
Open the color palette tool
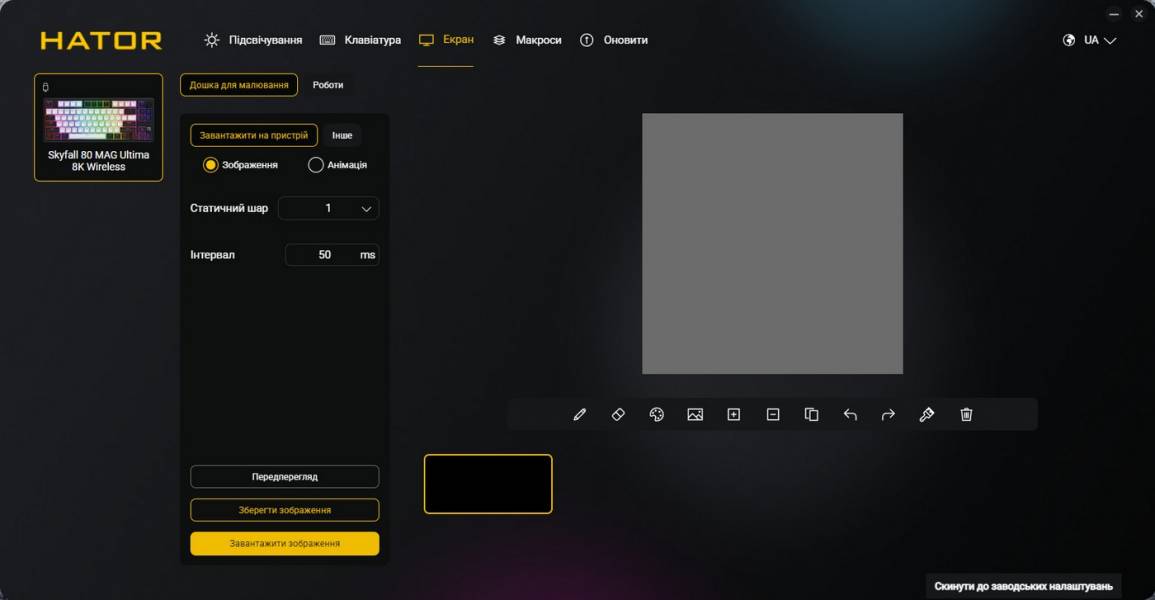(656, 414)
